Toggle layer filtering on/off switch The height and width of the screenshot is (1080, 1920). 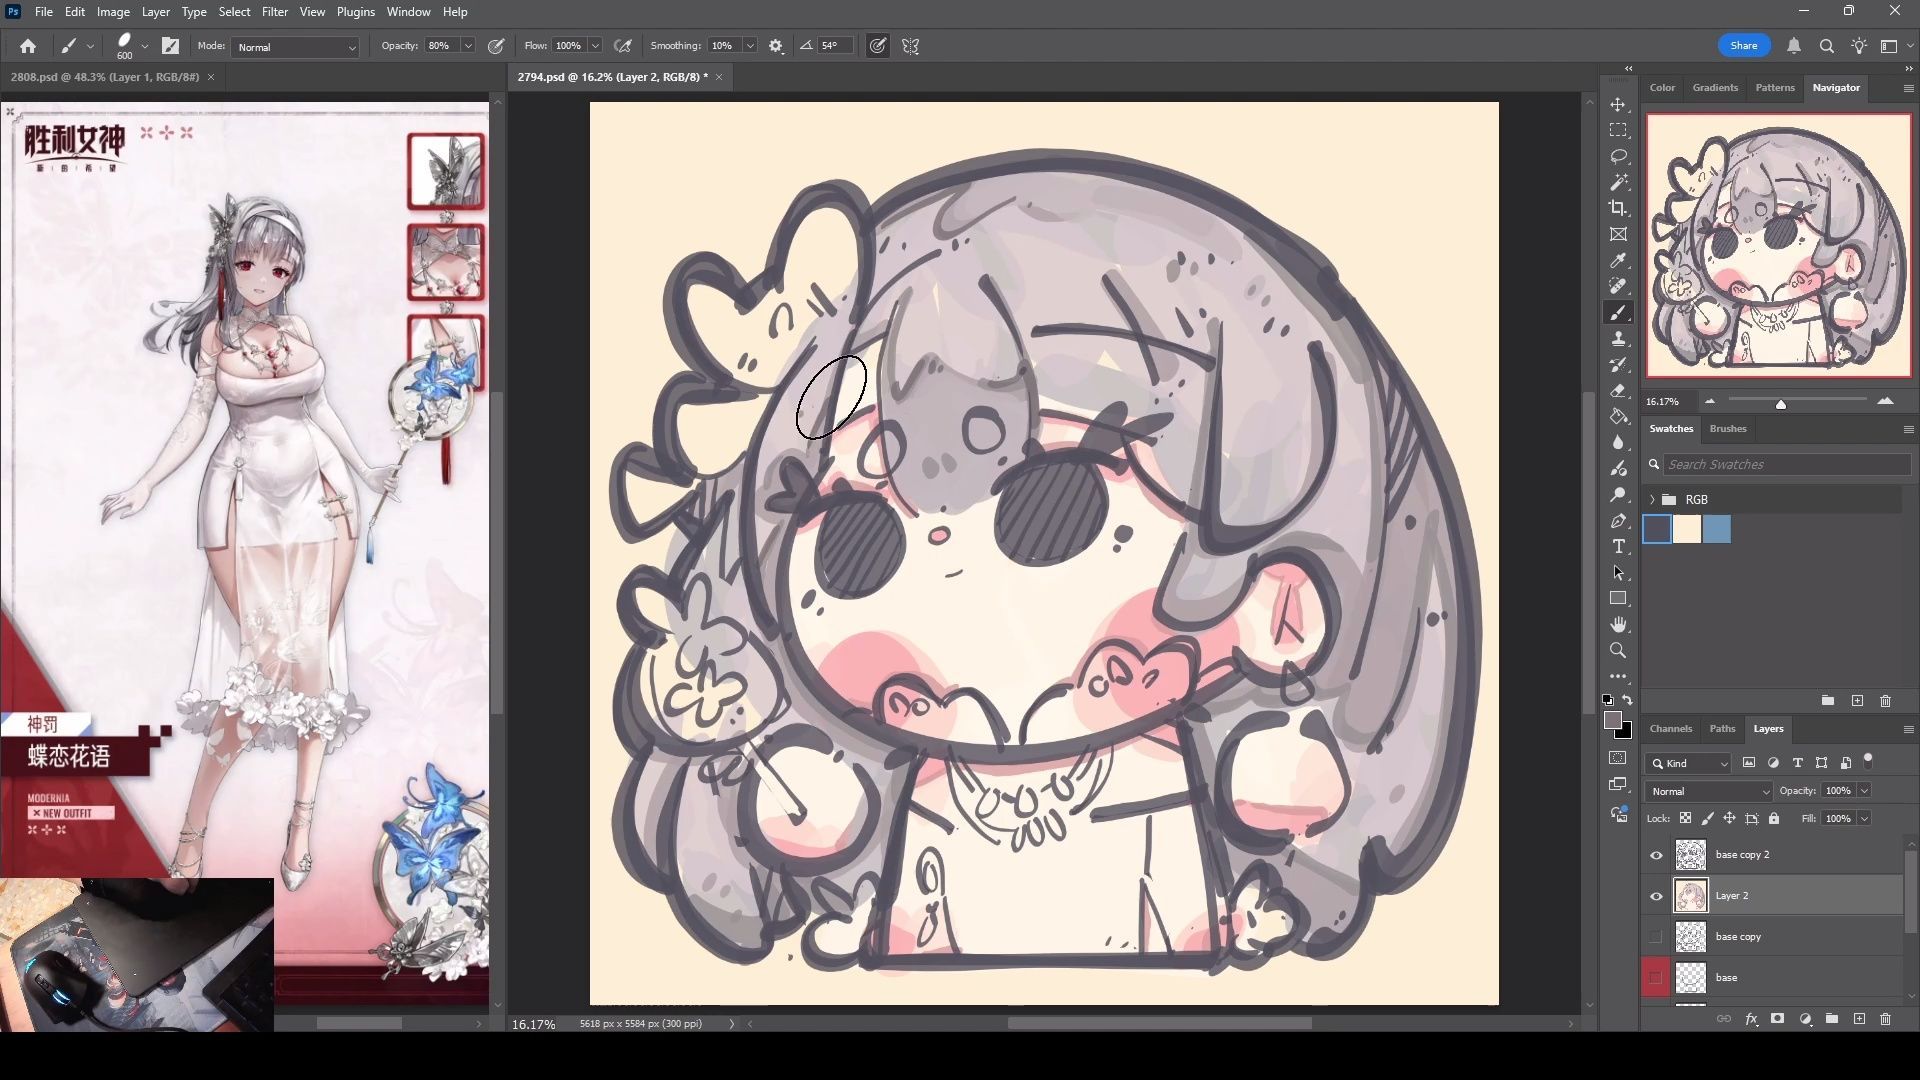(x=1868, y=762)
